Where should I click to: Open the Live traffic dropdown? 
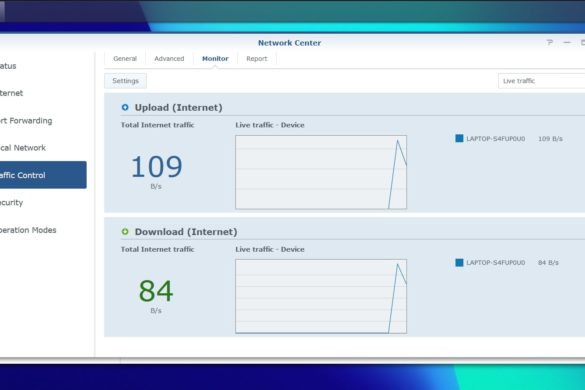541,81
